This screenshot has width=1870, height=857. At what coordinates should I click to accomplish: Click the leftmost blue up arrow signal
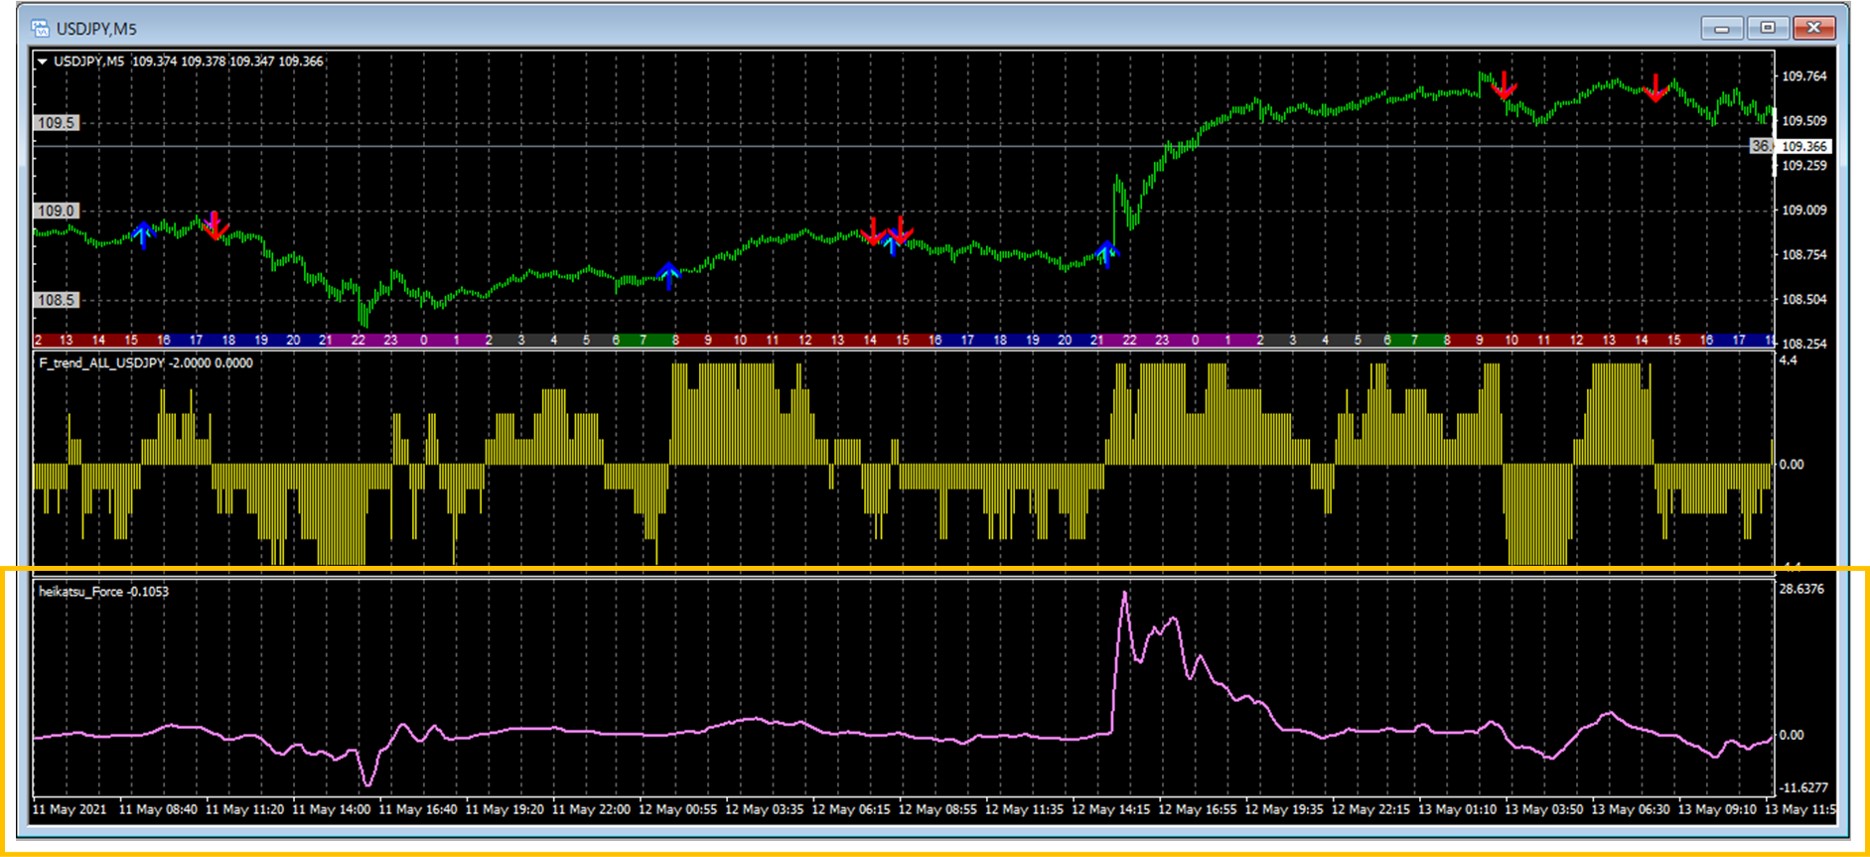[143, 234]
